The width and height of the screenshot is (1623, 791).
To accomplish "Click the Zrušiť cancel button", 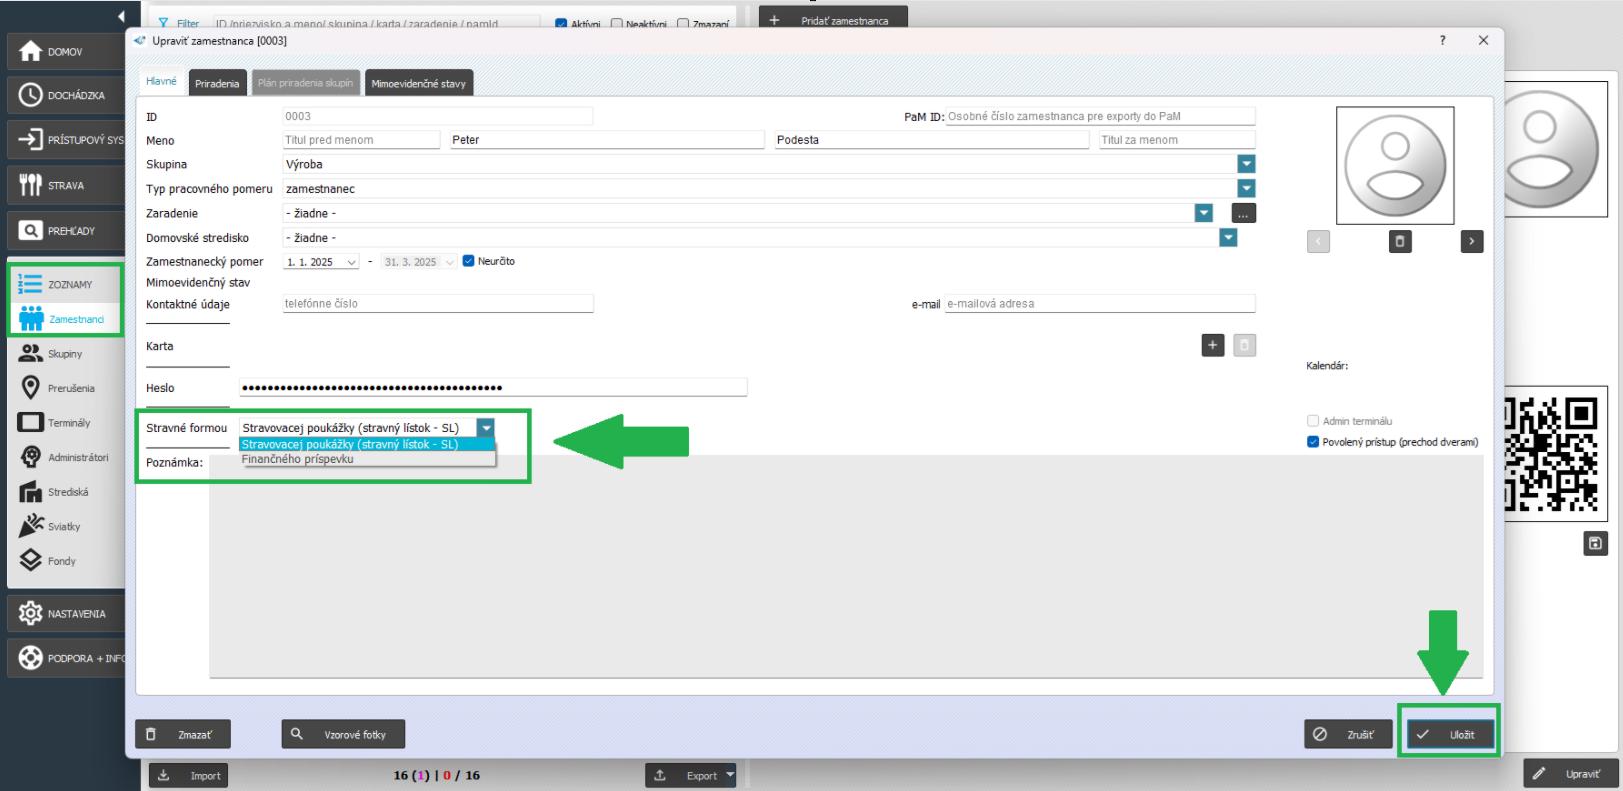I will (1347, 734).
